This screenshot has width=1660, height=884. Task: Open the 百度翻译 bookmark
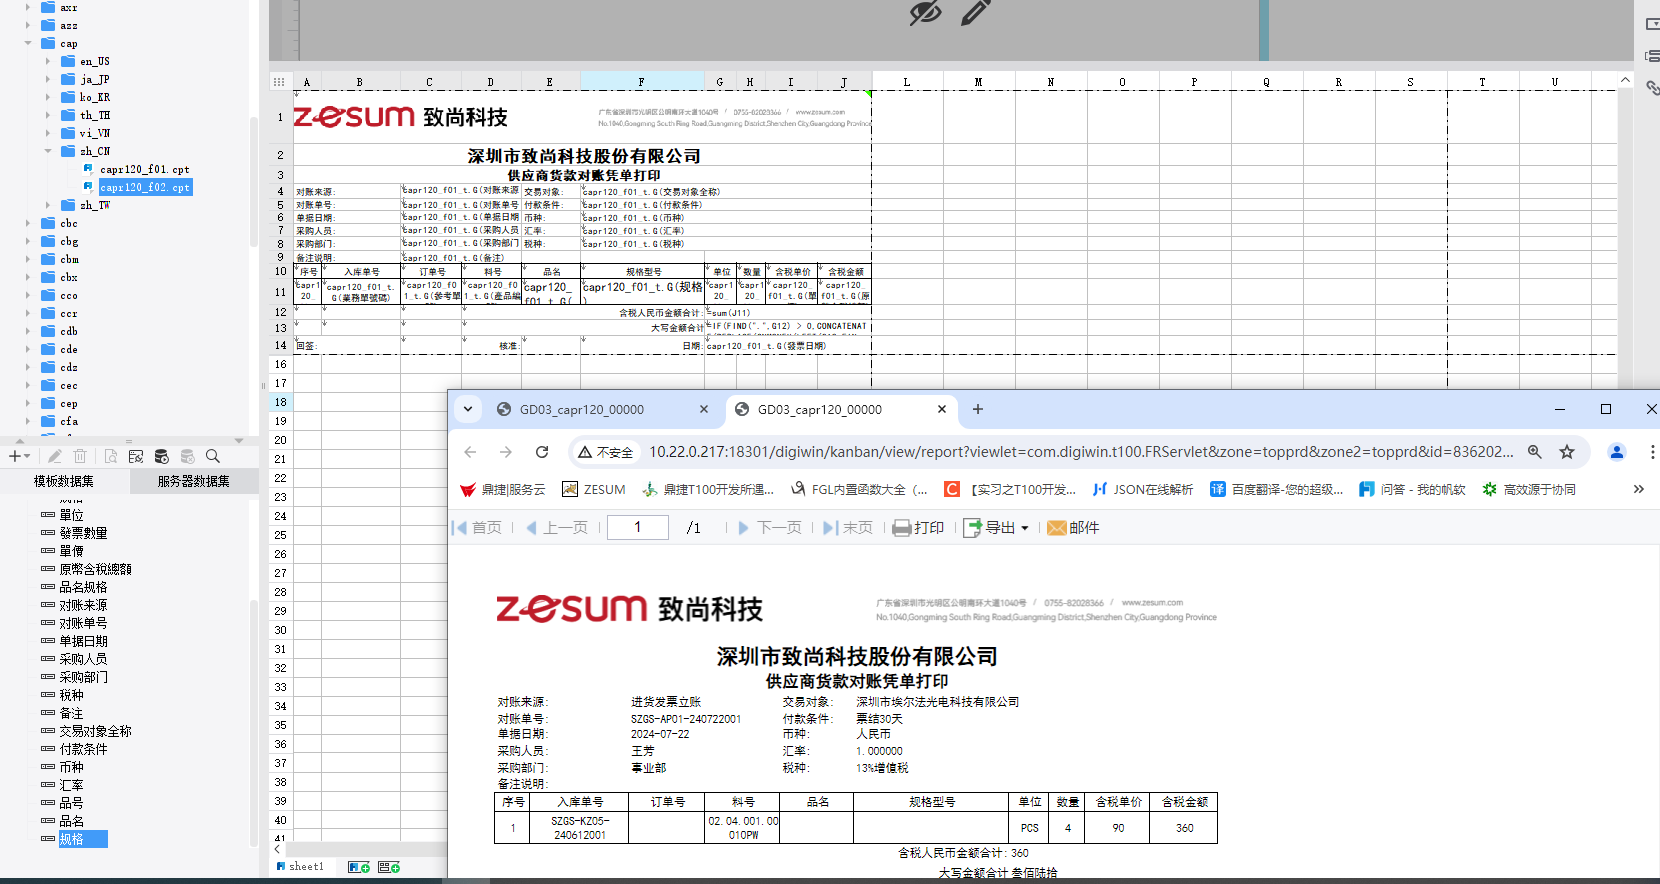tap(1277, 489)
